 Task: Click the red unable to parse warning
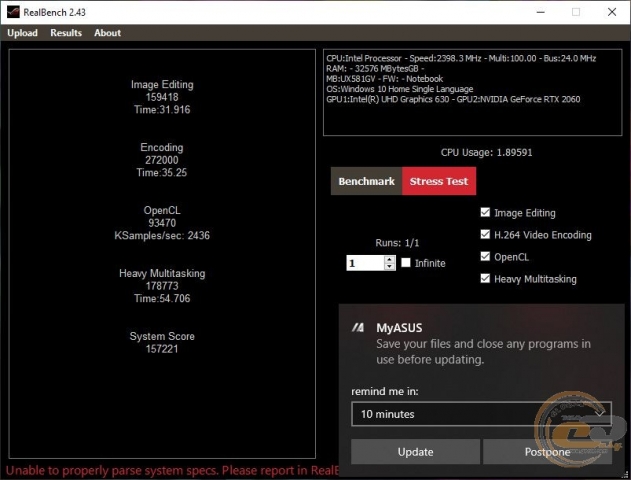point(173,470)
